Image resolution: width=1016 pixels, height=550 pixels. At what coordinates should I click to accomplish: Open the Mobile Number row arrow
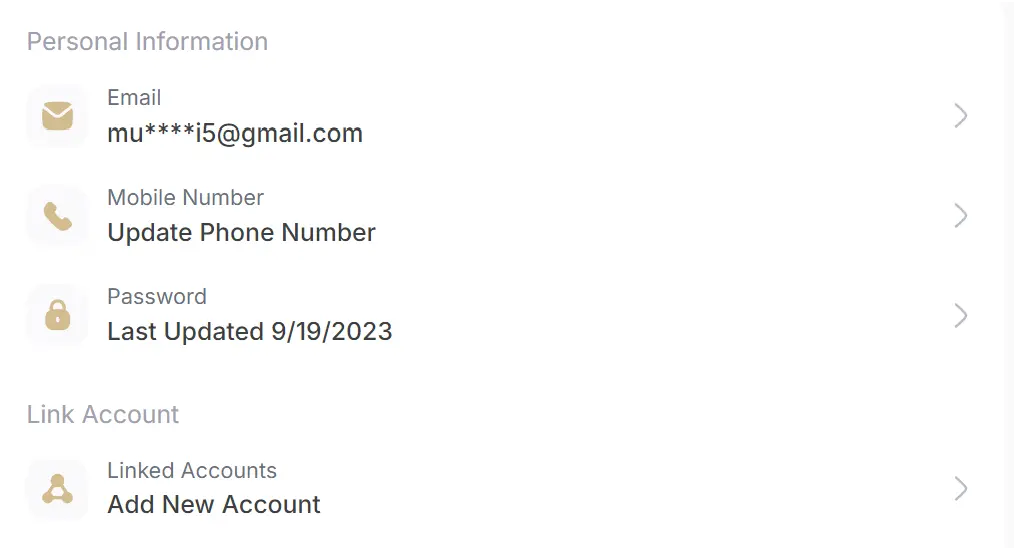(x=960, y=216)
